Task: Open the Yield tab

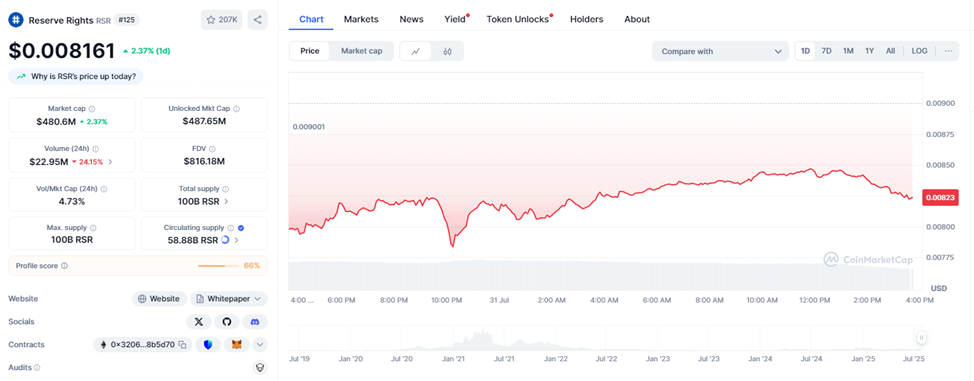Action: 456,19
